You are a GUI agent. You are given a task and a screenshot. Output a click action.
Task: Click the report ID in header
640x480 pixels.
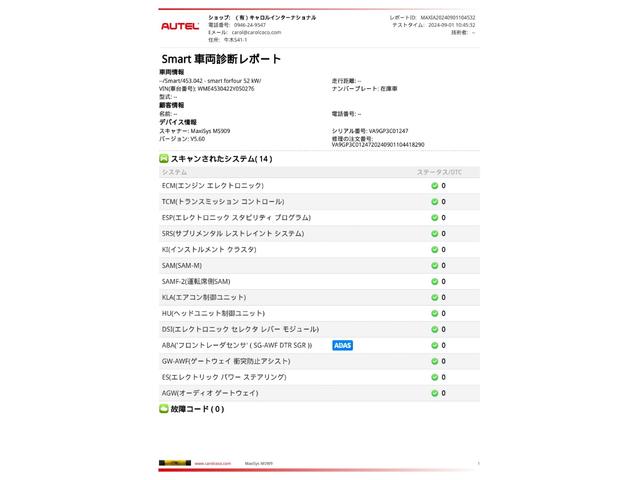point(448,18)
